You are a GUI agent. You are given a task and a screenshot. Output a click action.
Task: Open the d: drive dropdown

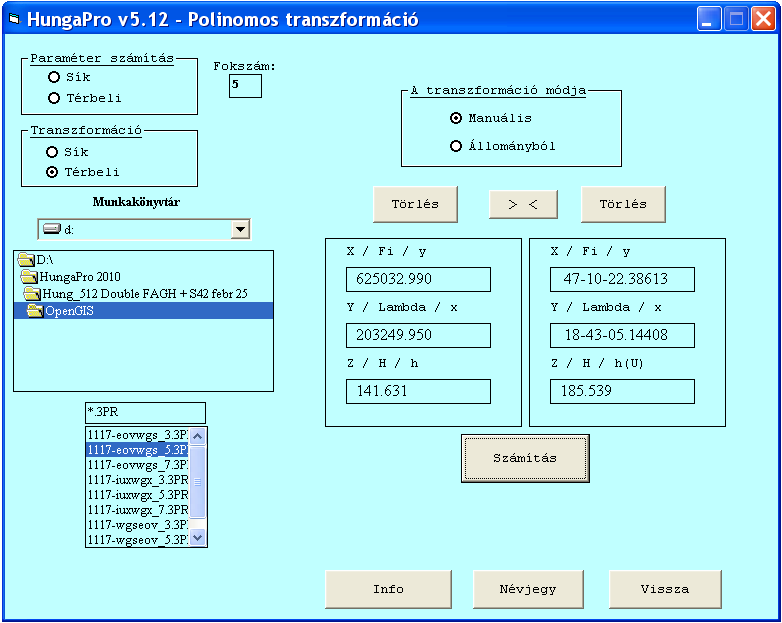(x=240, y=229)
